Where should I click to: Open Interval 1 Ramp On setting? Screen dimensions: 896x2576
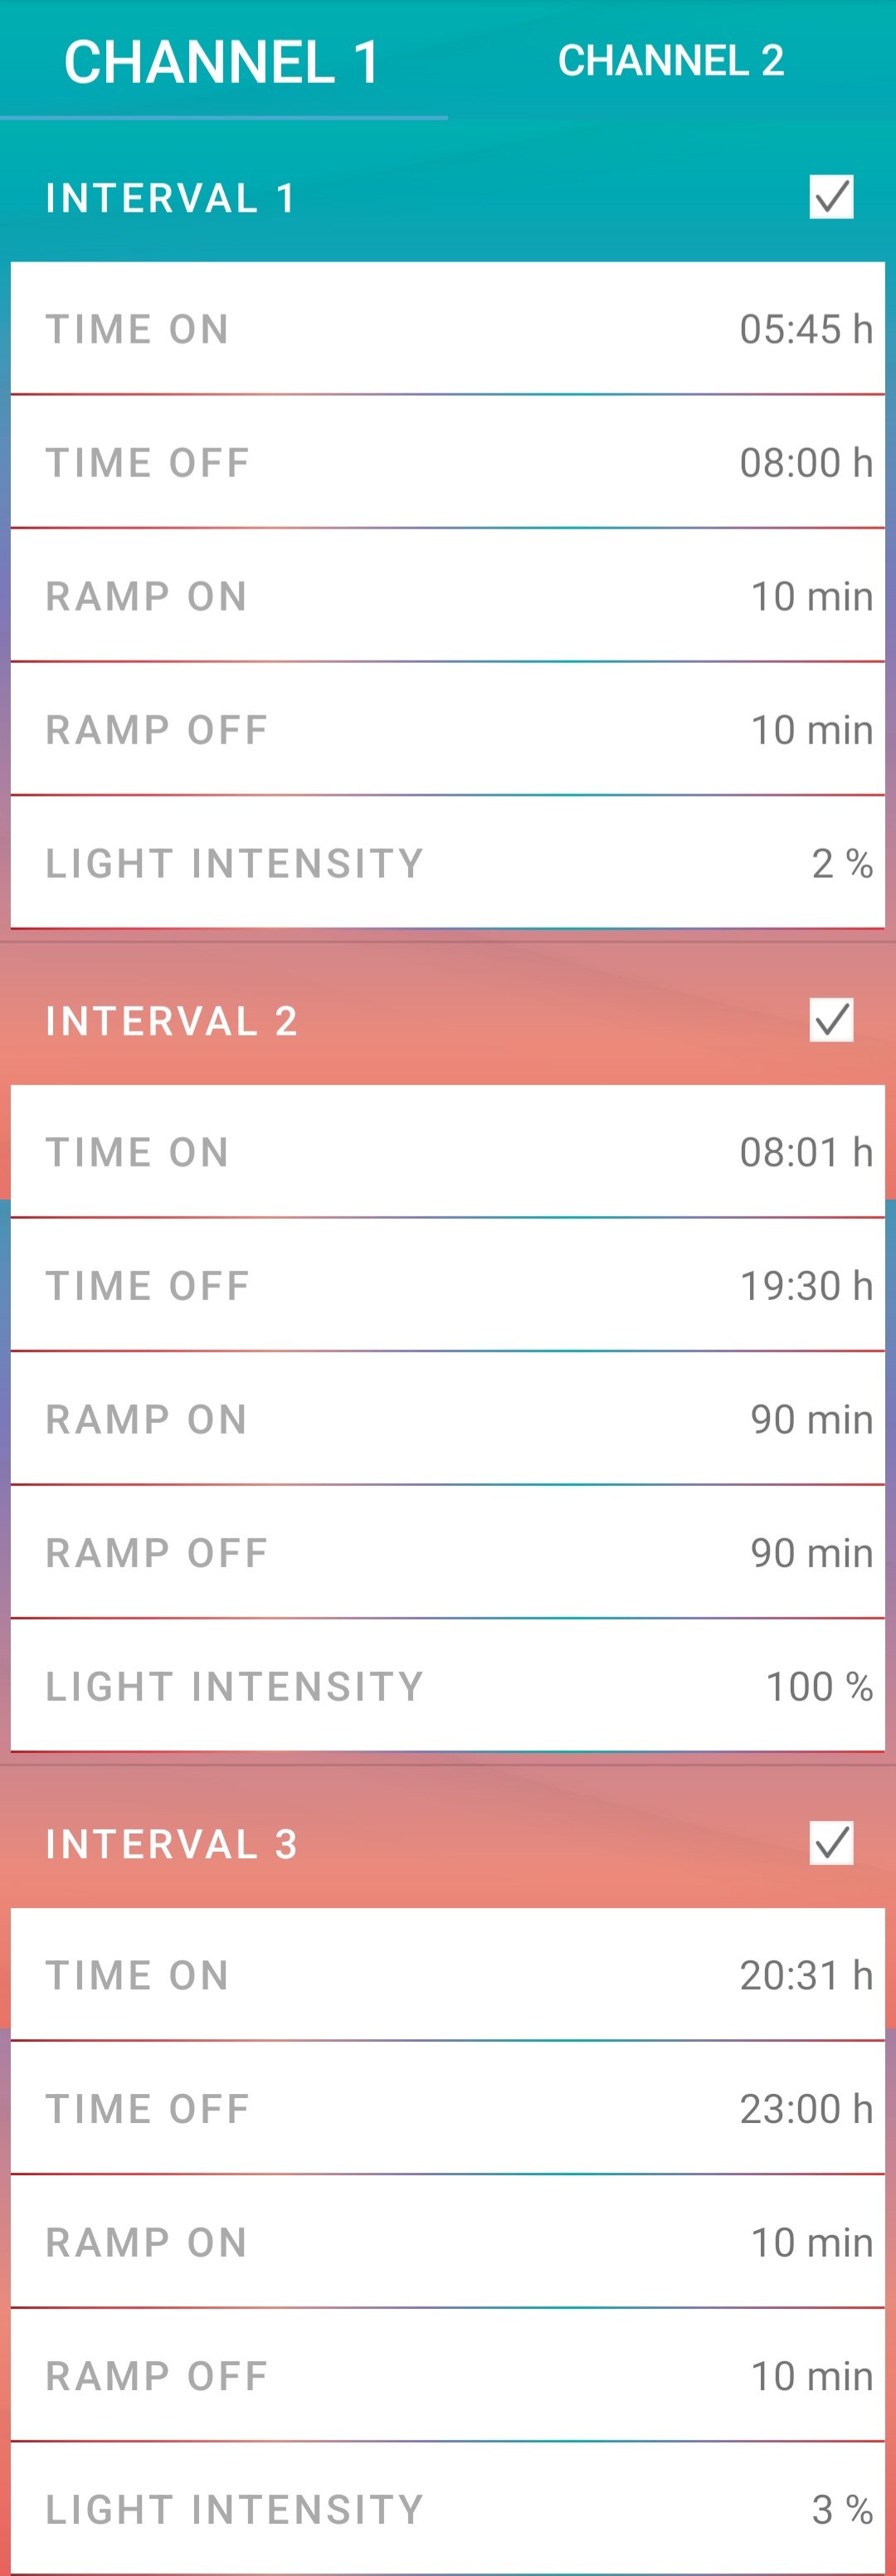[x=448, y=596]
